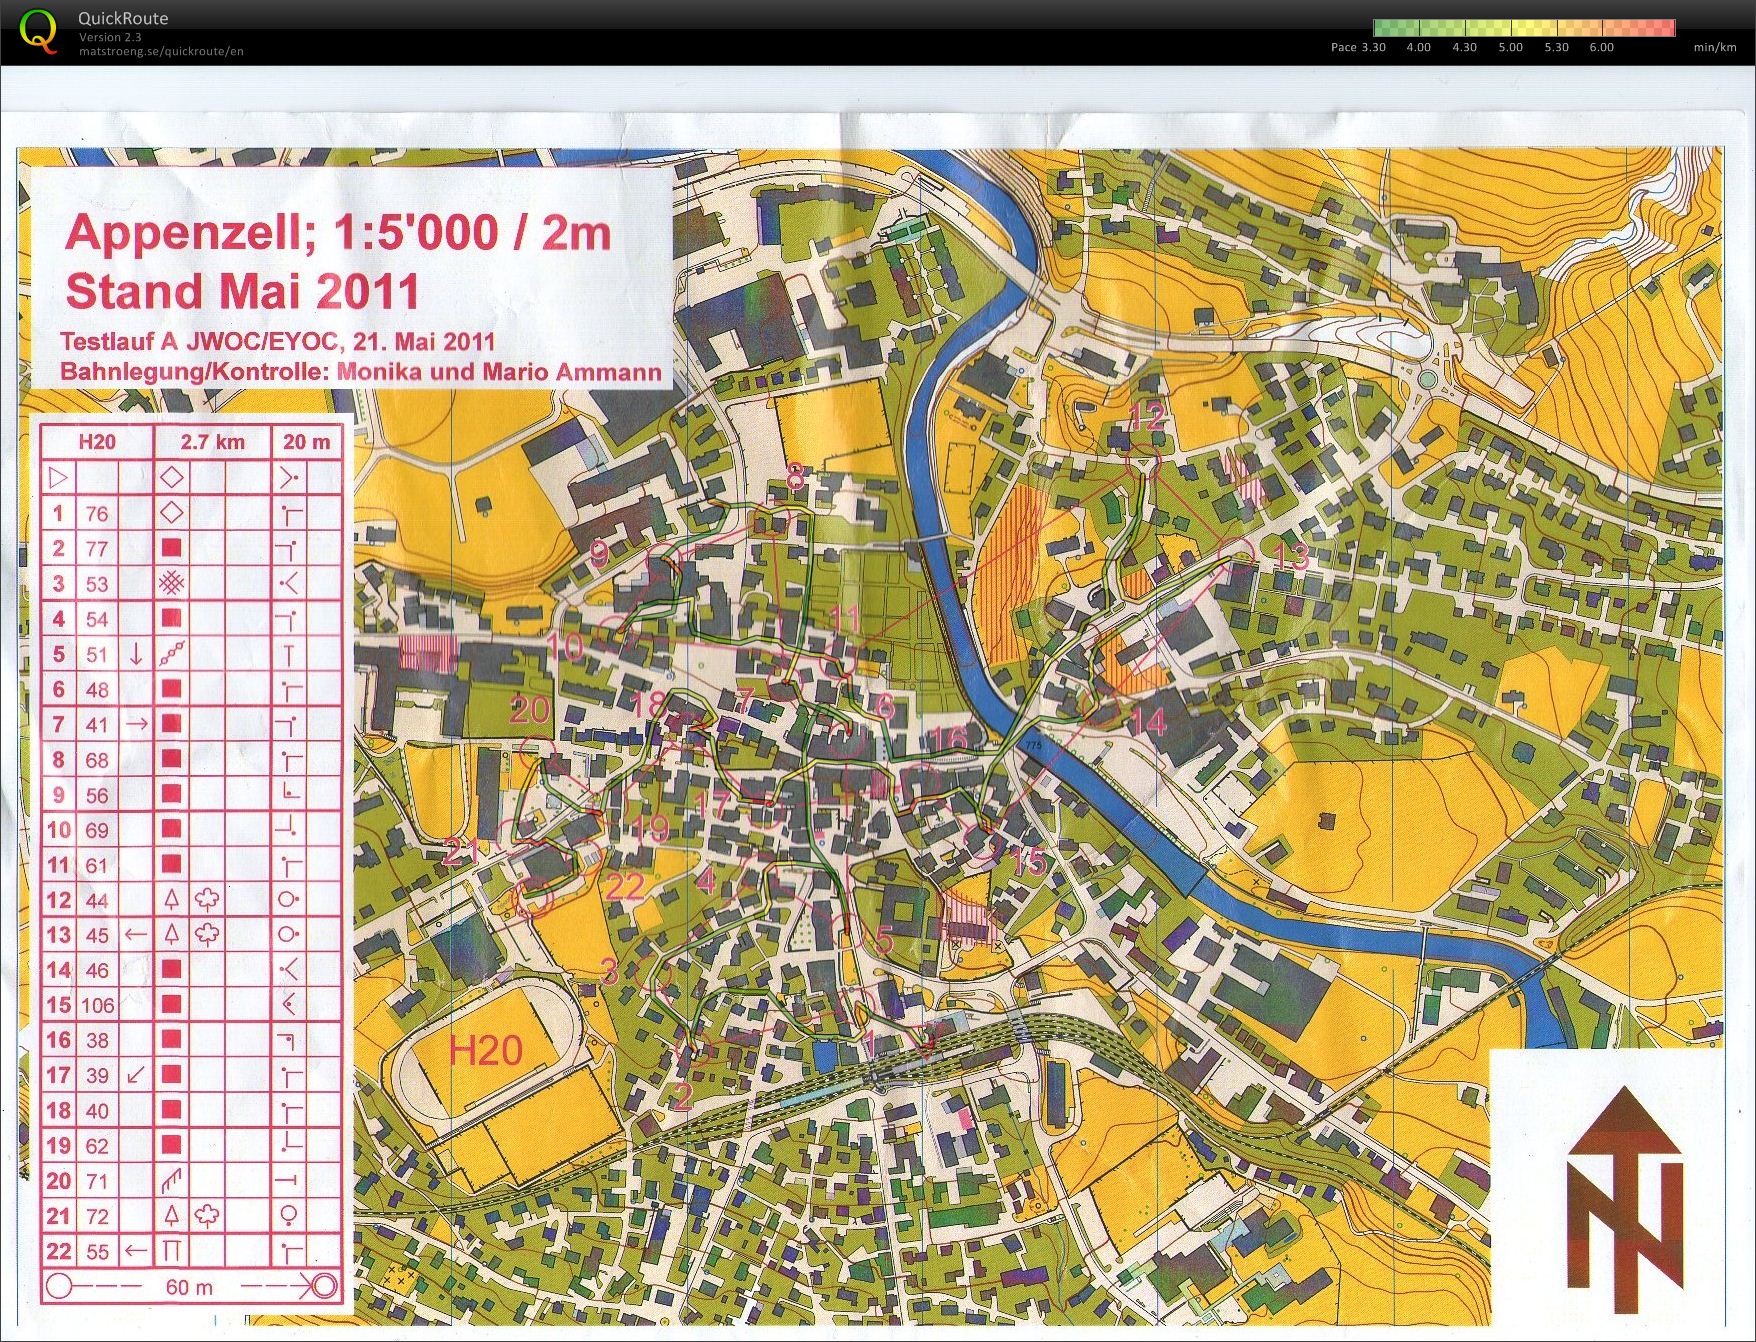The image size is (1756, 1342).
Task: Click the diagonal arrow in row 17
Action: pos(136,1075)
